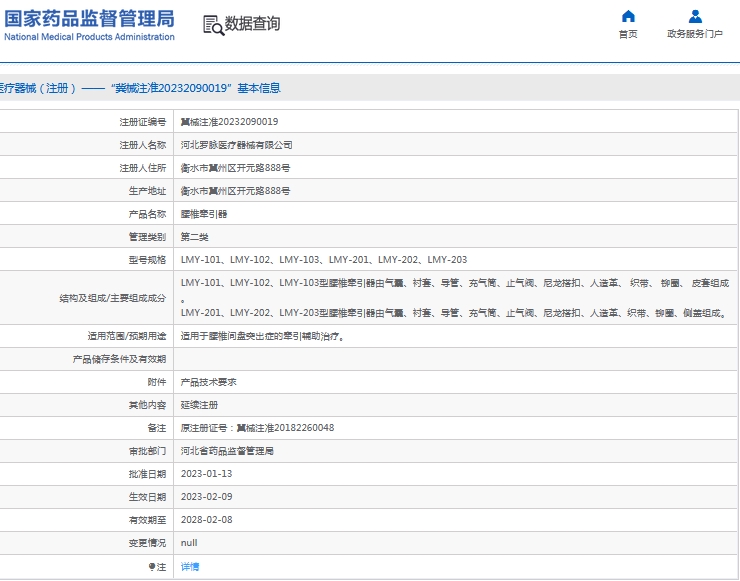This screenshot has height=581, width=740.
Task: Click the 首页 label
Action: (628, 34)
